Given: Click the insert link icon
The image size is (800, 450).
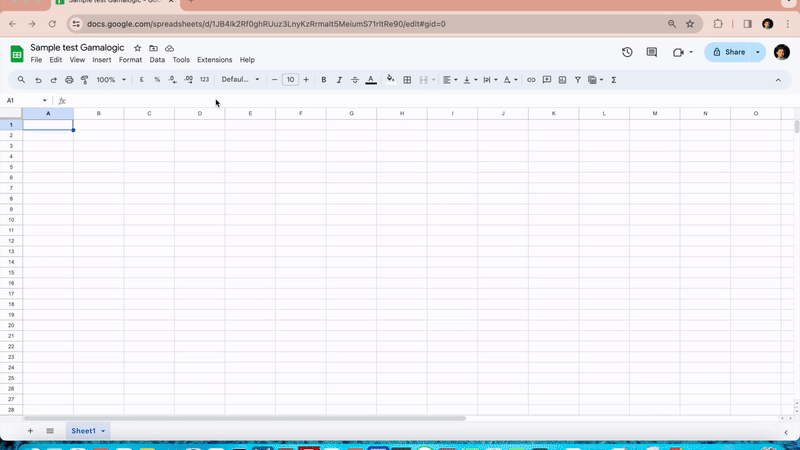Looking at the screenshot, I should pos(531,80).
